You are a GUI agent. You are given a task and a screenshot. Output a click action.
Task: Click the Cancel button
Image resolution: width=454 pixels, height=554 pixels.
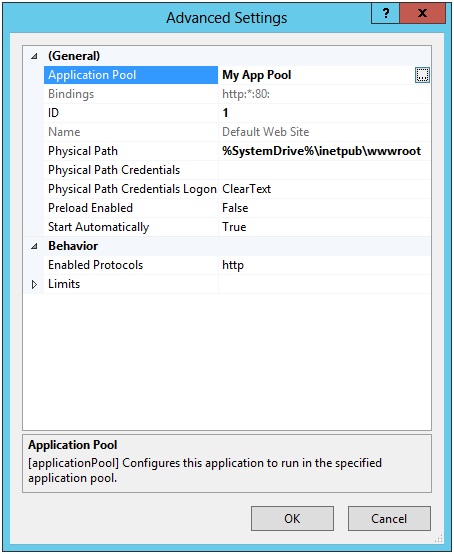(x=389, y=518)
